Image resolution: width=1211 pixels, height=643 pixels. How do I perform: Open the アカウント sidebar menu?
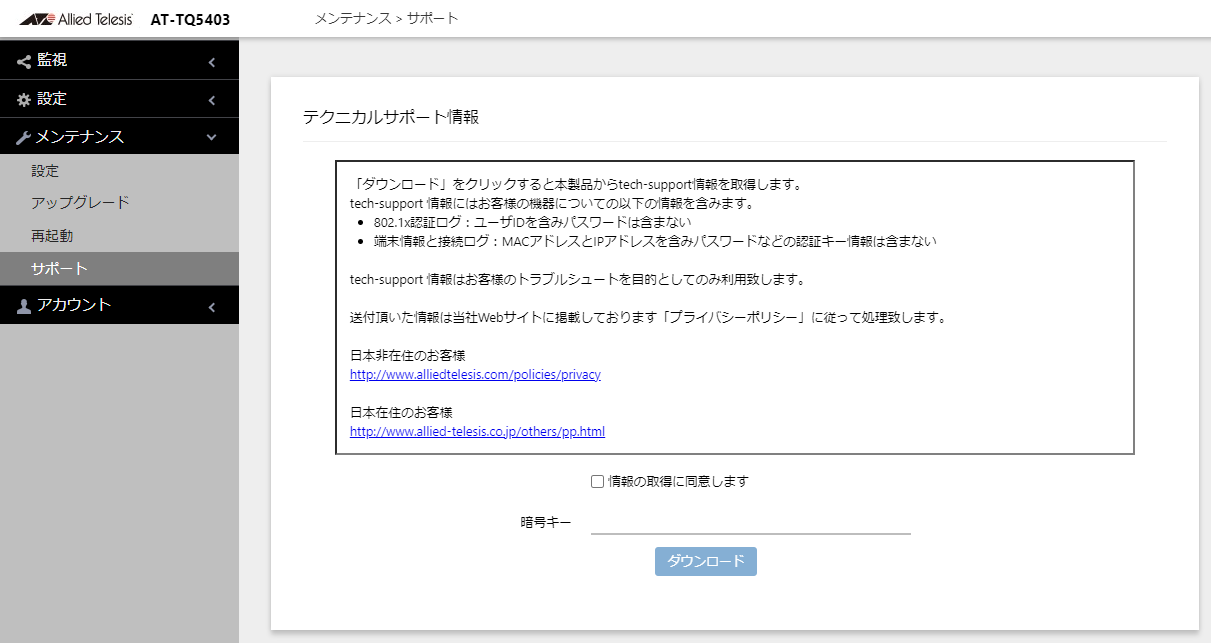click(119, 305)
